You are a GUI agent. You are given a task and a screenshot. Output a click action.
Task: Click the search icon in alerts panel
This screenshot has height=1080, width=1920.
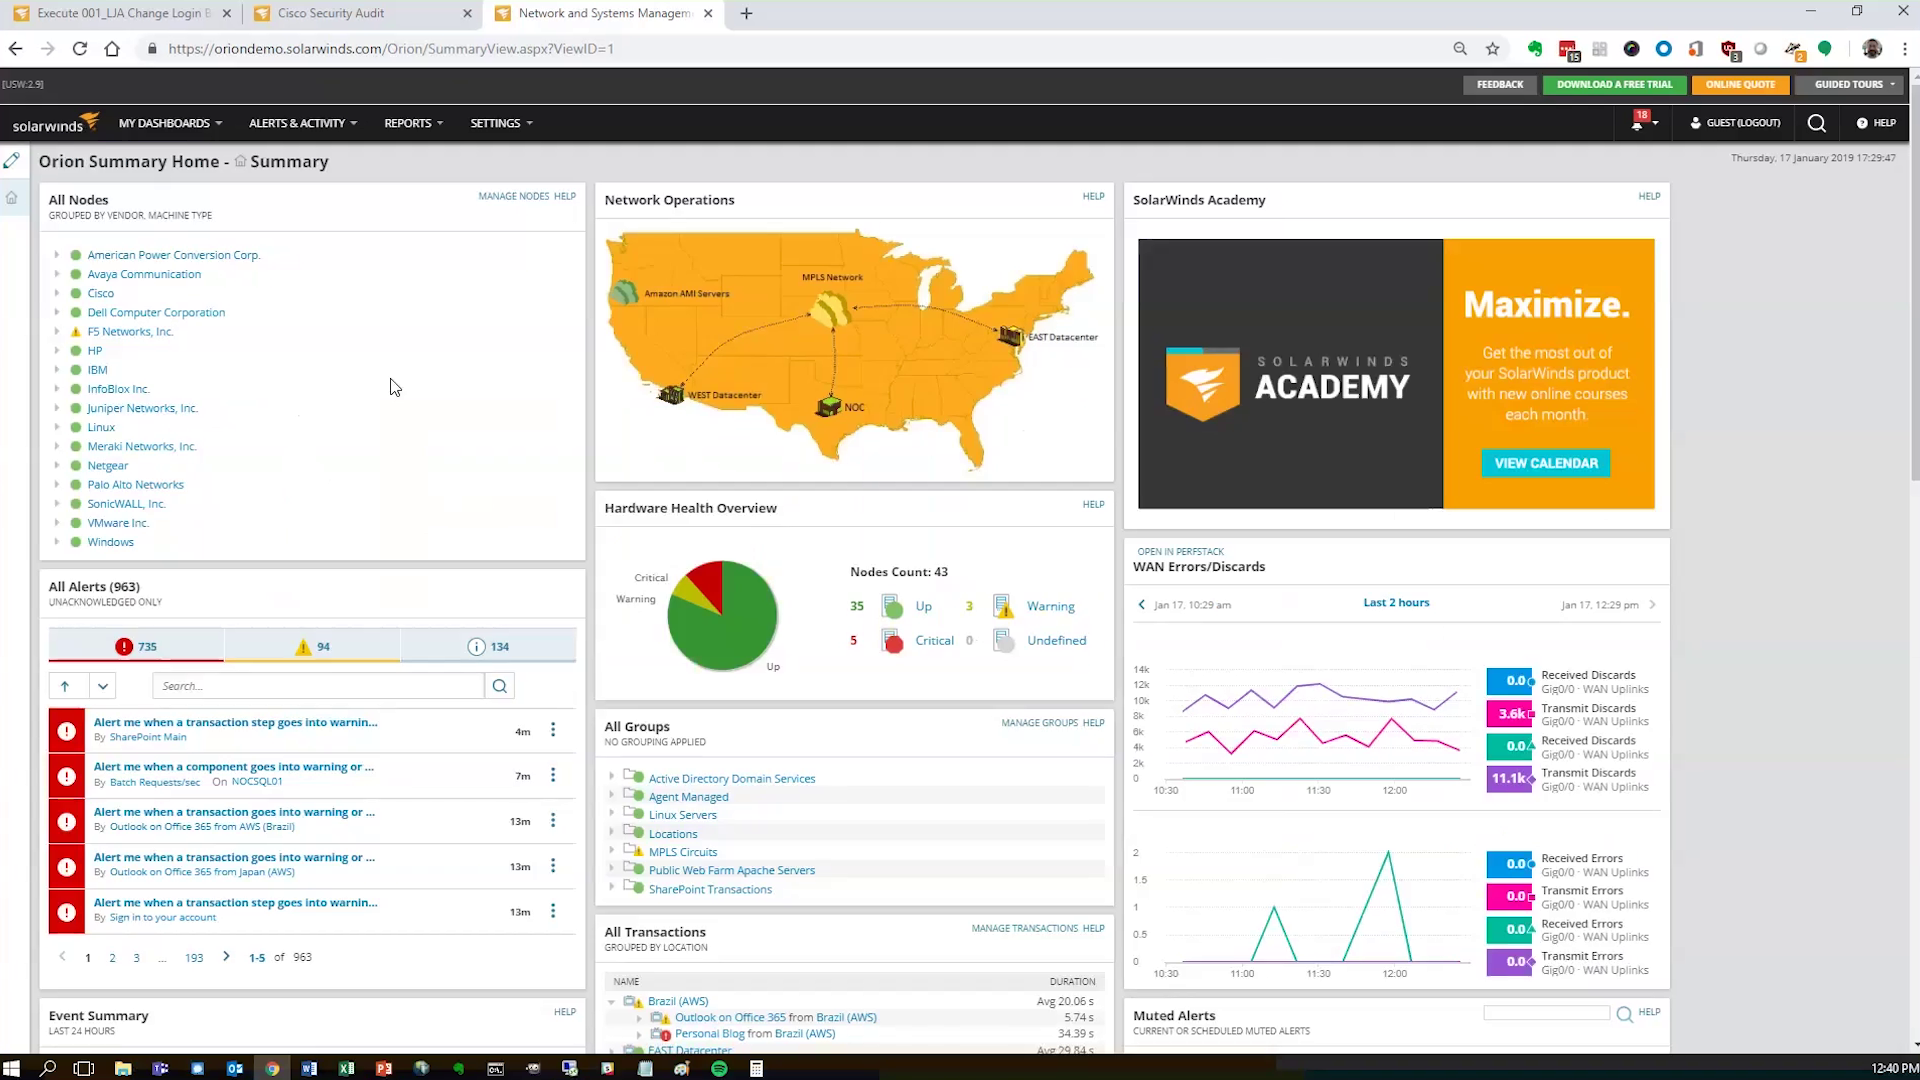point(500,686)
